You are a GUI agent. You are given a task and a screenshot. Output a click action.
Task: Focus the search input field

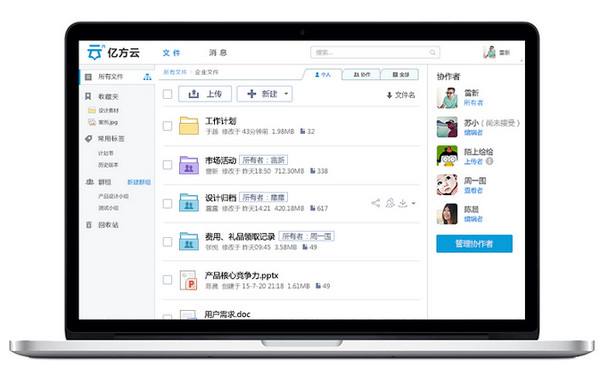[375, 52]
